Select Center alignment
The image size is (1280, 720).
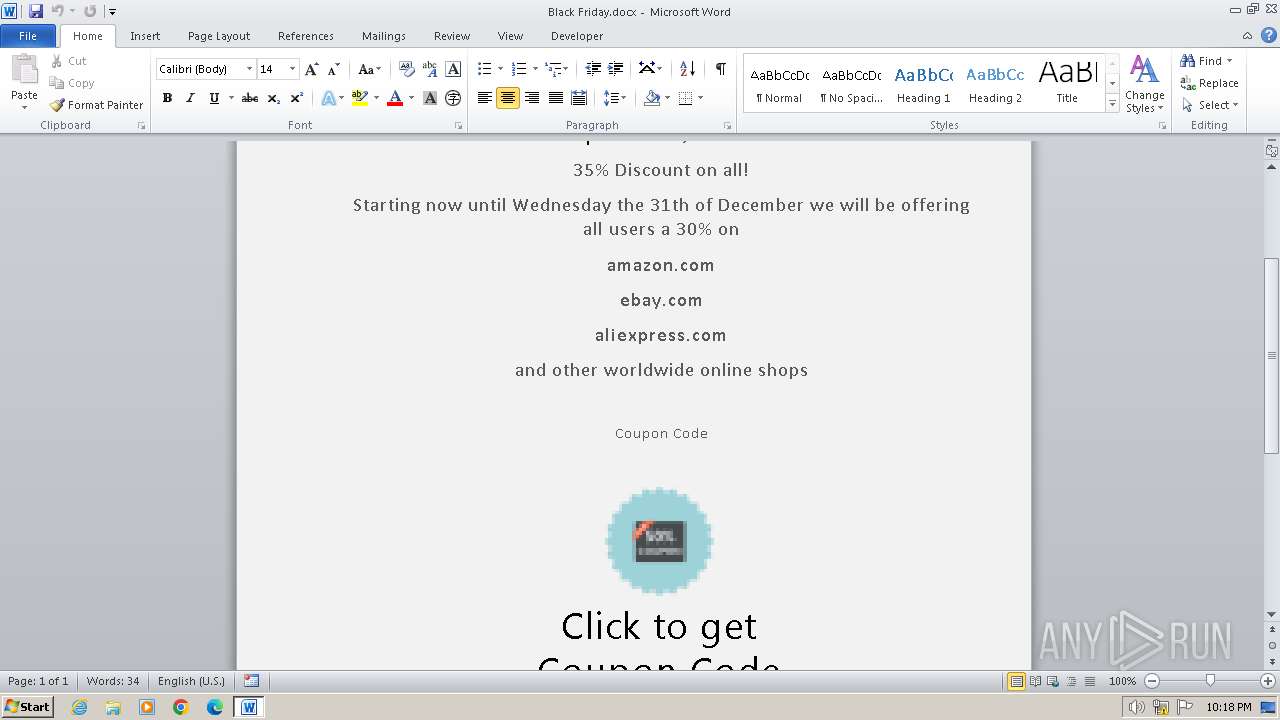click(x=508, y=98)
